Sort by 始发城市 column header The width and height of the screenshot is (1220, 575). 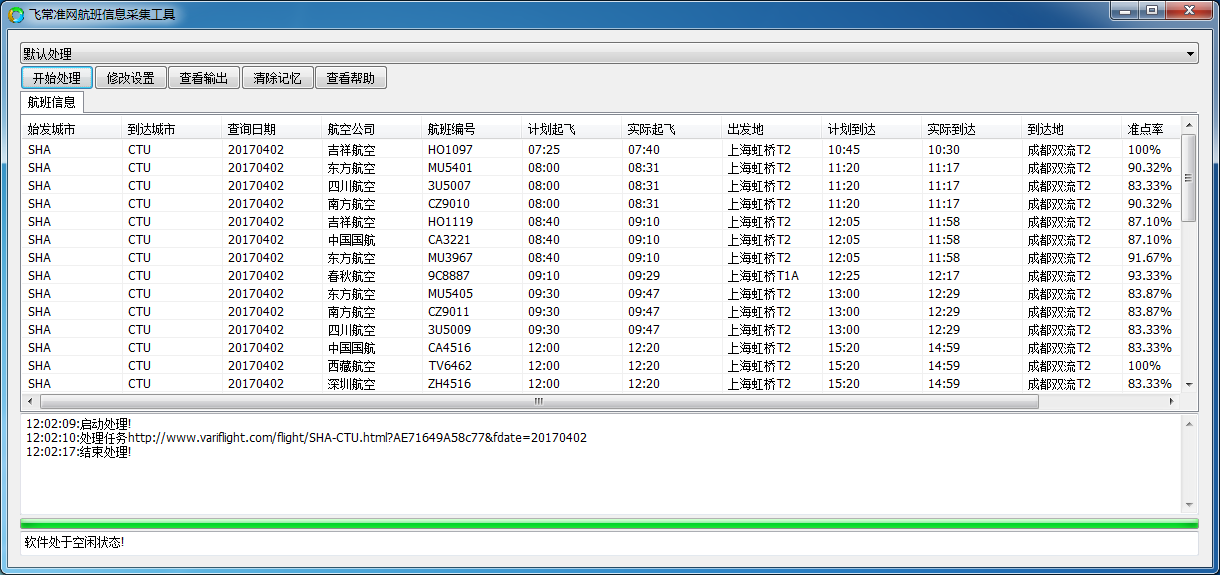[x=72, y=129]
